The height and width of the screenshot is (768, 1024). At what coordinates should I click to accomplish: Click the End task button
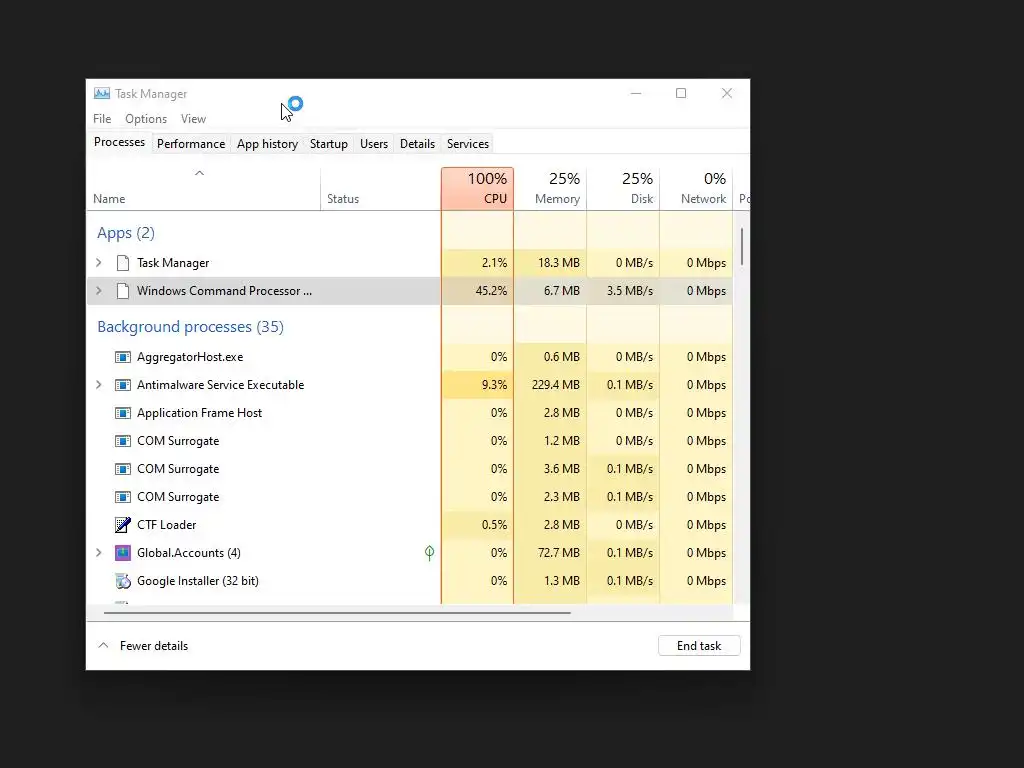pyautogui.click(x=699, y=646)
